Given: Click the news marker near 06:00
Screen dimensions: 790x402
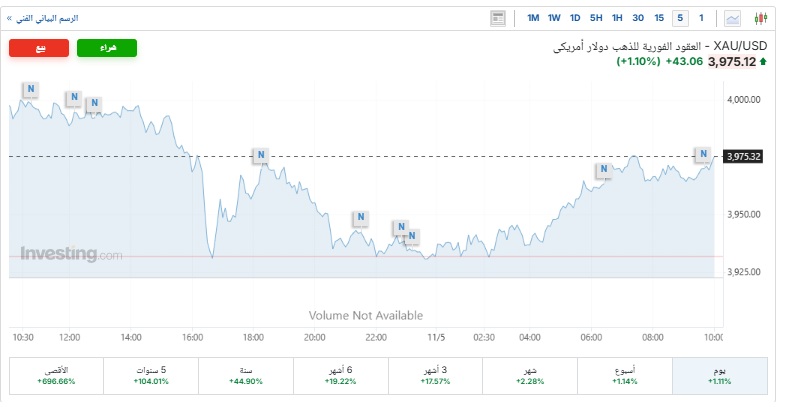Looking at the screenshot, I should click(x=603, y=170).
